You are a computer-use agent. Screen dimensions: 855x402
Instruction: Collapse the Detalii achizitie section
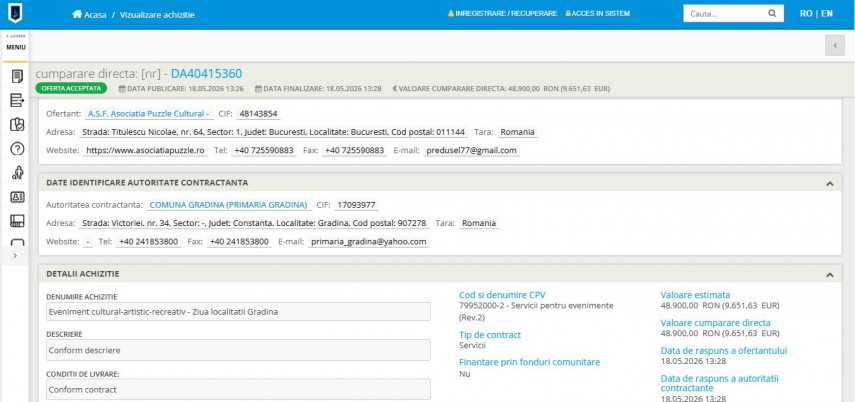point(829,275)
